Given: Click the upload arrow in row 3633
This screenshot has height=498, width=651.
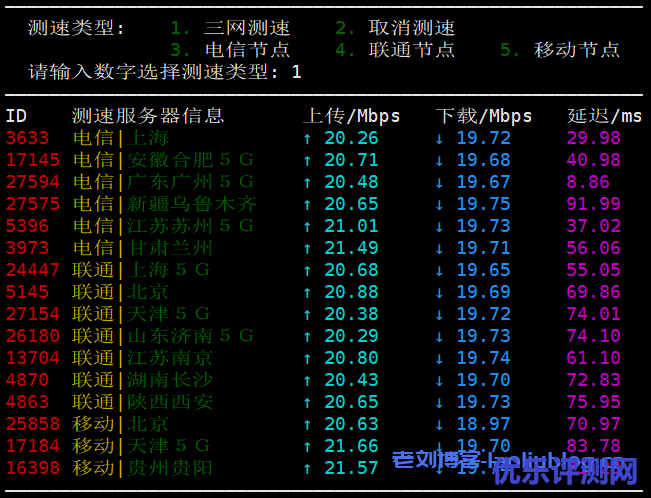Looking at the screenshot, I should click(307, 138).
